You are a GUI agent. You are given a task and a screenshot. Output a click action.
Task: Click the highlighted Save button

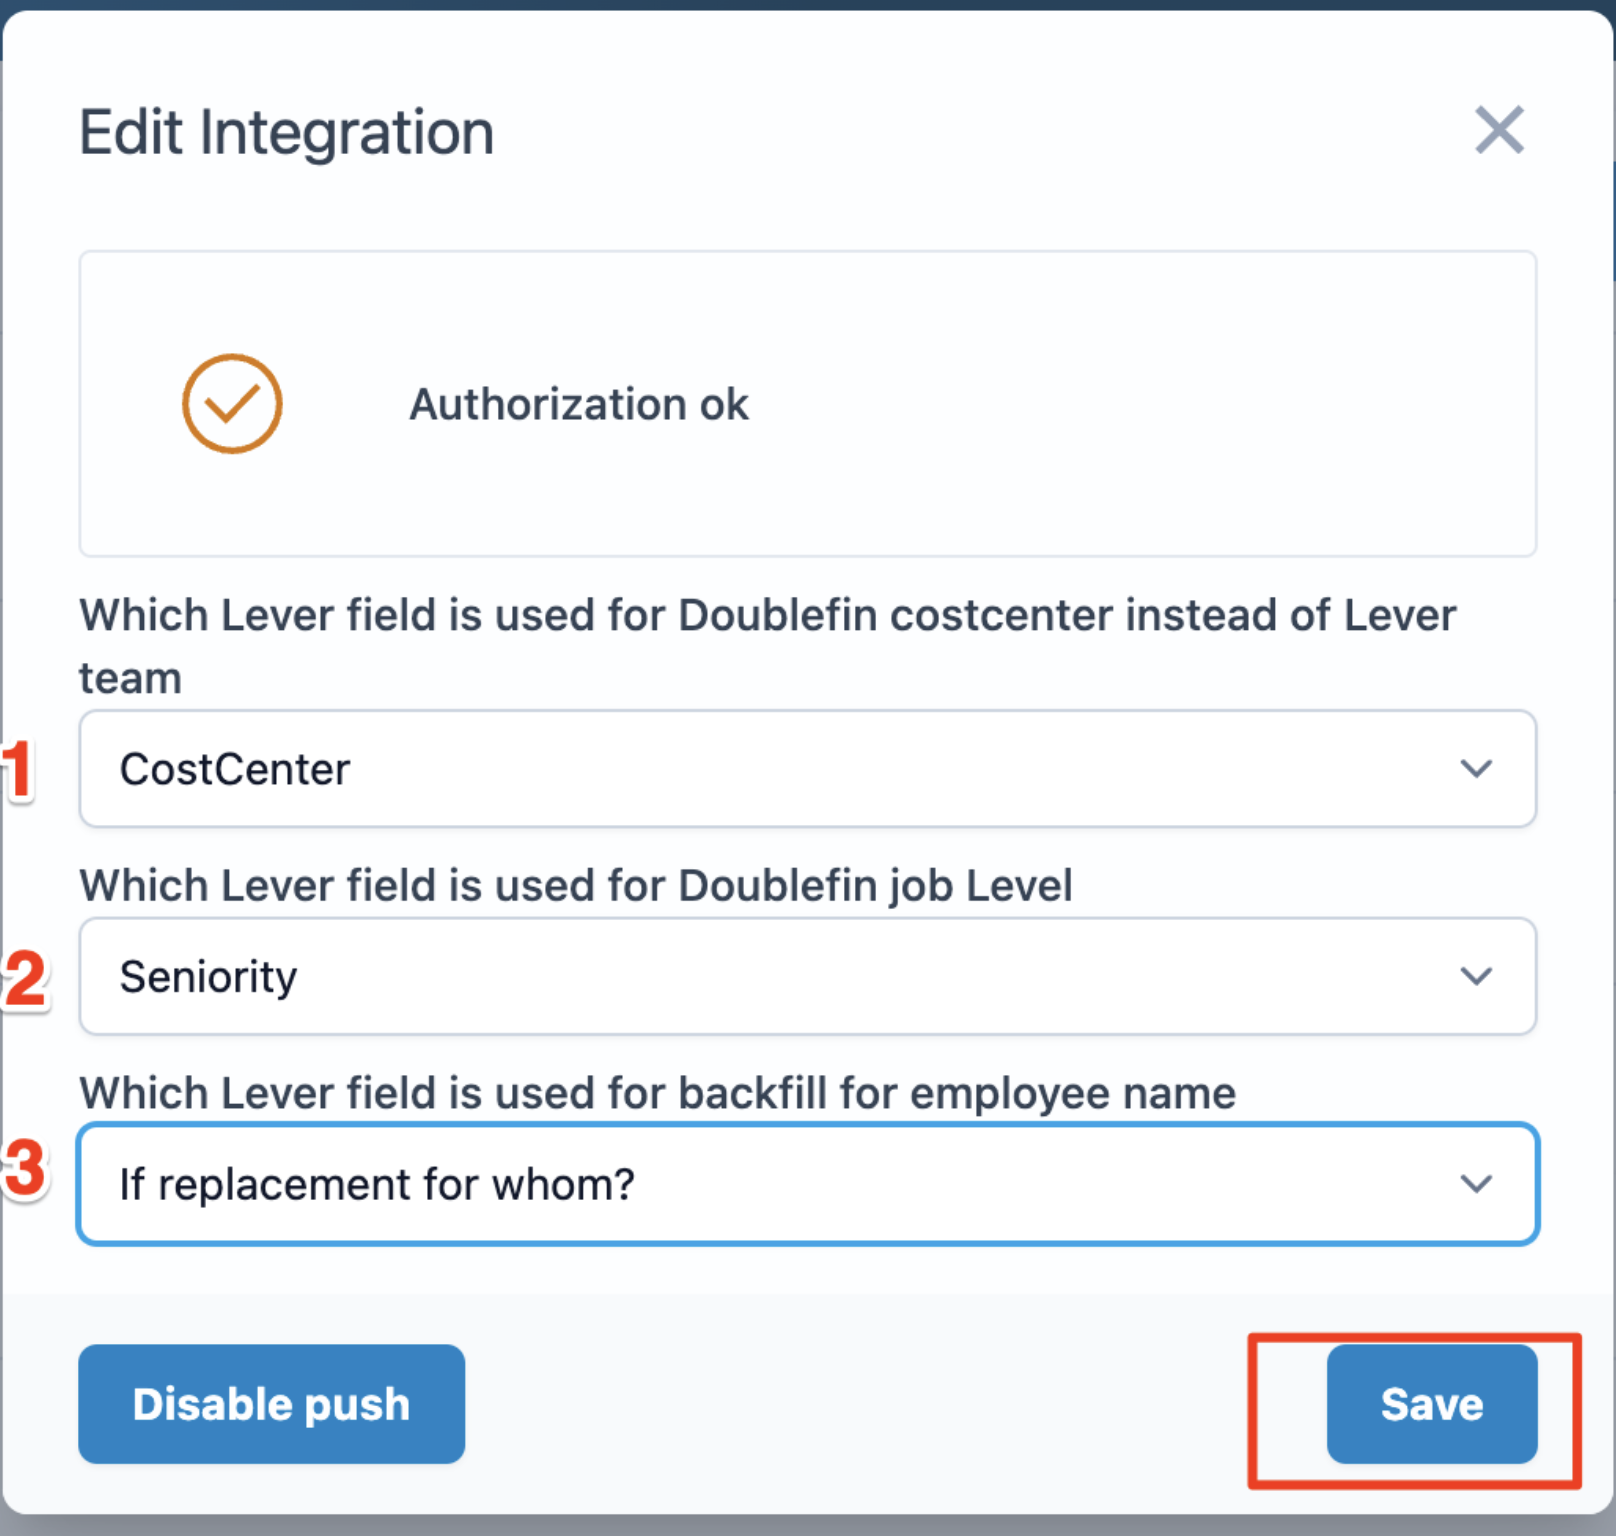pos(1432,1404)
